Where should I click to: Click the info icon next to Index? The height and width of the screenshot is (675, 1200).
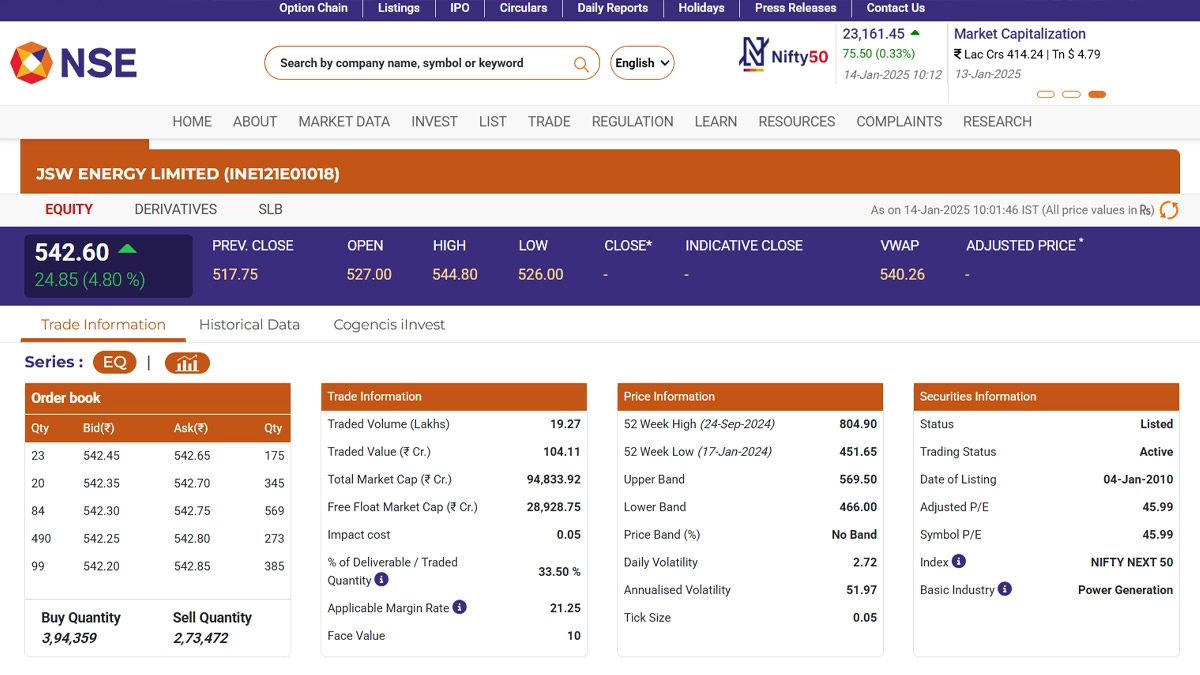(958, 562)
